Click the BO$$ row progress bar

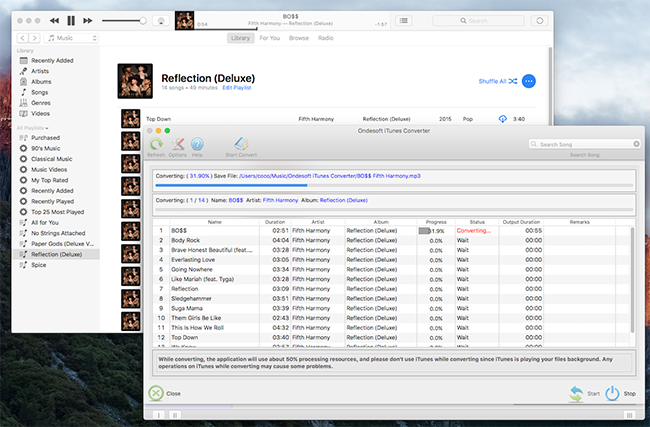pos(431,231)
